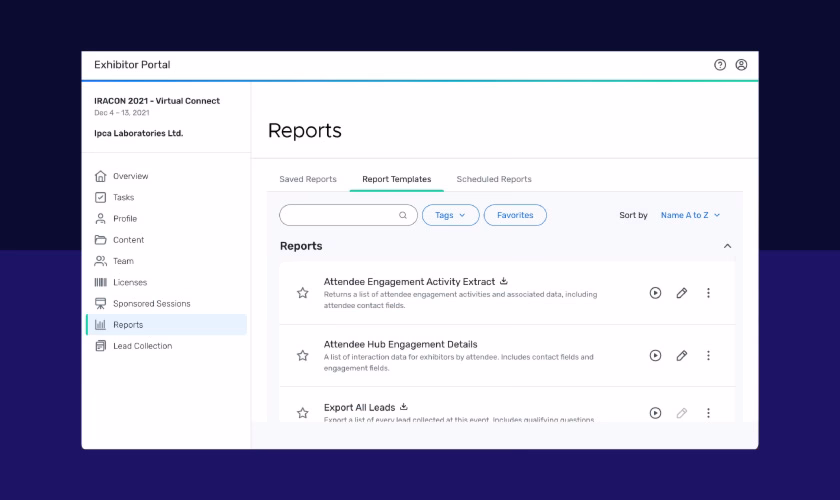This screenshot has width=840, height=500.
Task: Open the help question mark icon
Action: click(x=720, y=65)
